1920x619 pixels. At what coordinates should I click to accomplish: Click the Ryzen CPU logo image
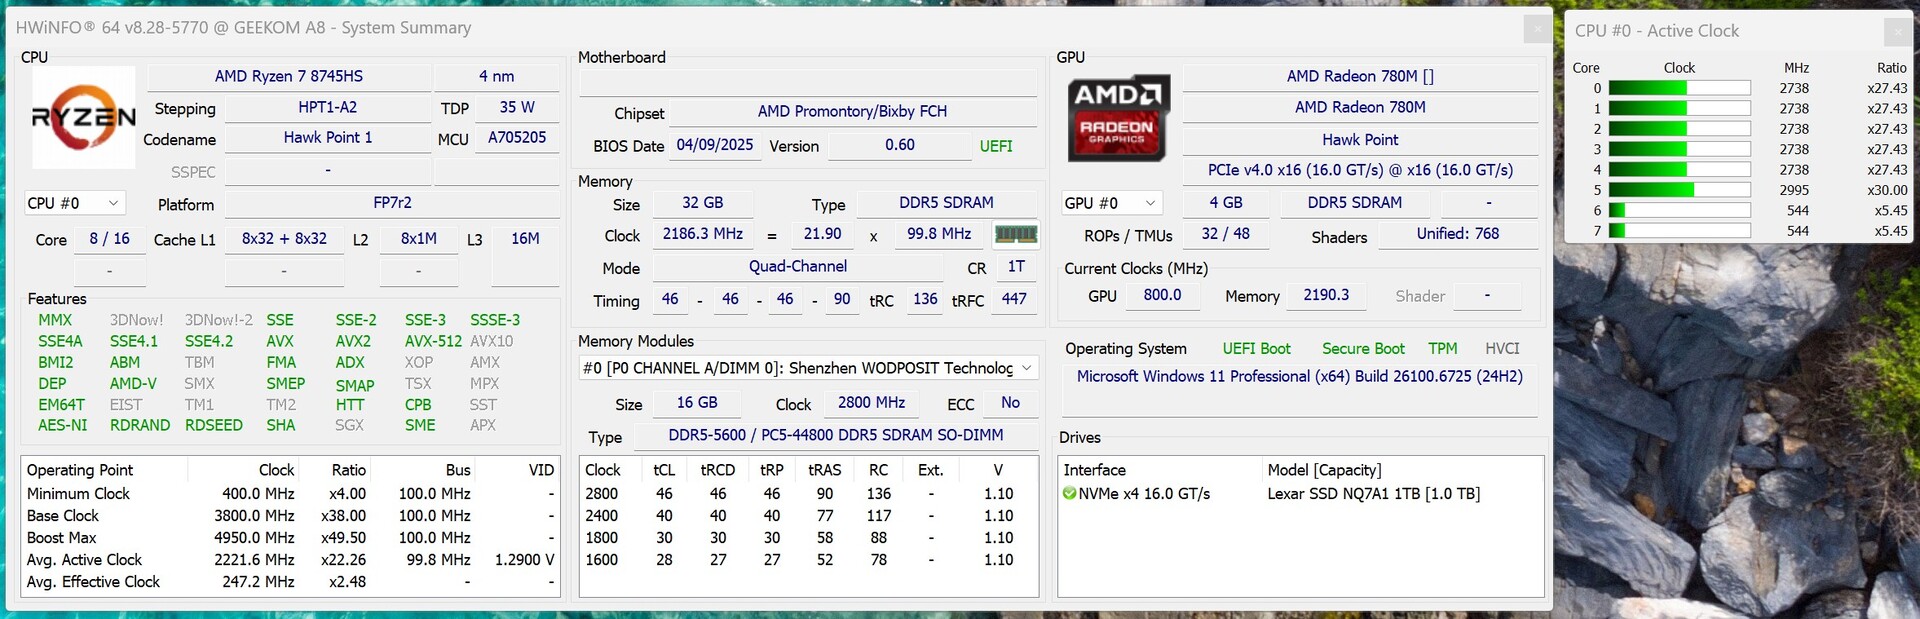click(84, 118)
